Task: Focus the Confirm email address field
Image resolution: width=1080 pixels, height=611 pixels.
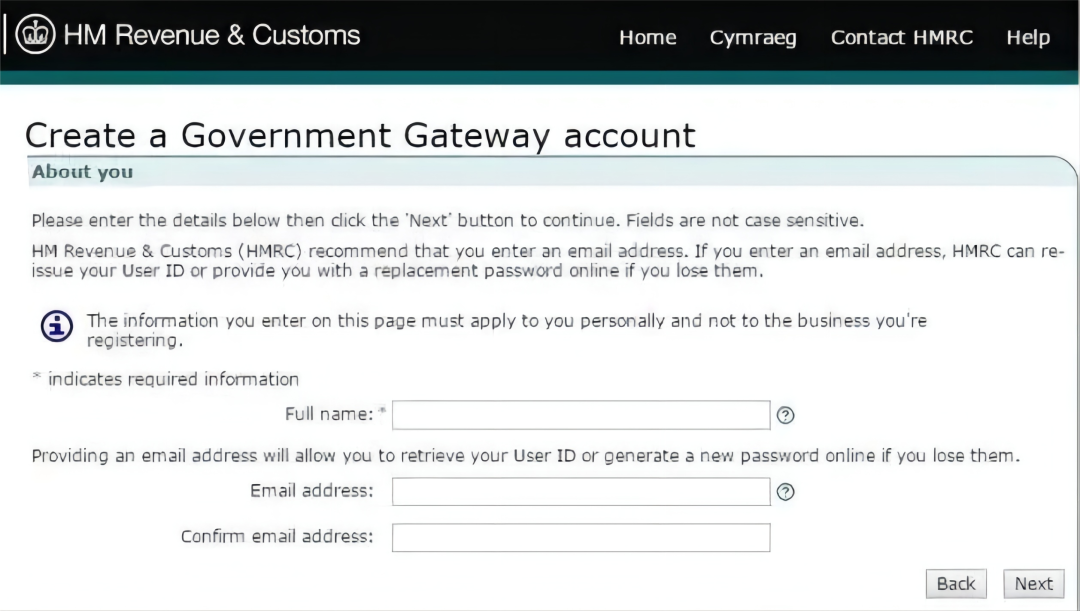Action: (x=580, y=538)
